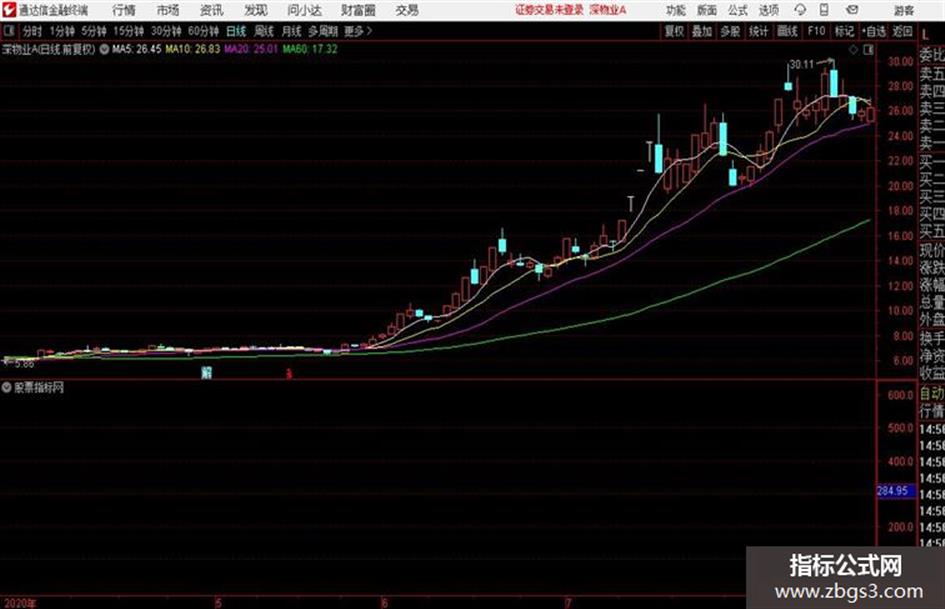Click the 证券交易未登录 login link
The height and width of the screenshot is (609, 945).
(x=549, y=10)
